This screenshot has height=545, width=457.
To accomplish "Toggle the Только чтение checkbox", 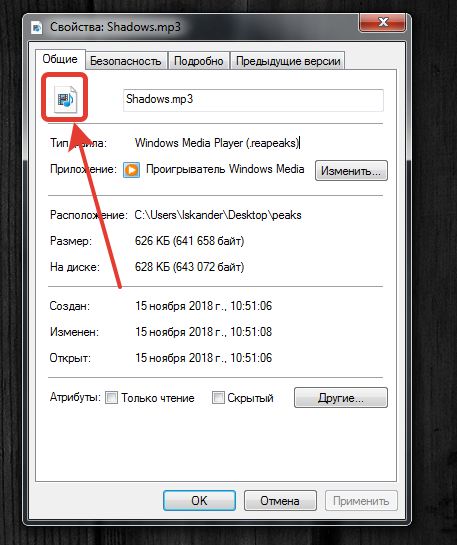I will pyautogui.click(x=112, y=397).
